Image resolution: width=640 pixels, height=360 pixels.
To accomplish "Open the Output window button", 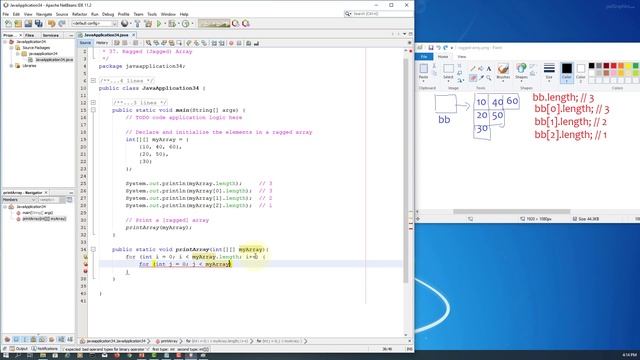I will [x=18, y=349].
